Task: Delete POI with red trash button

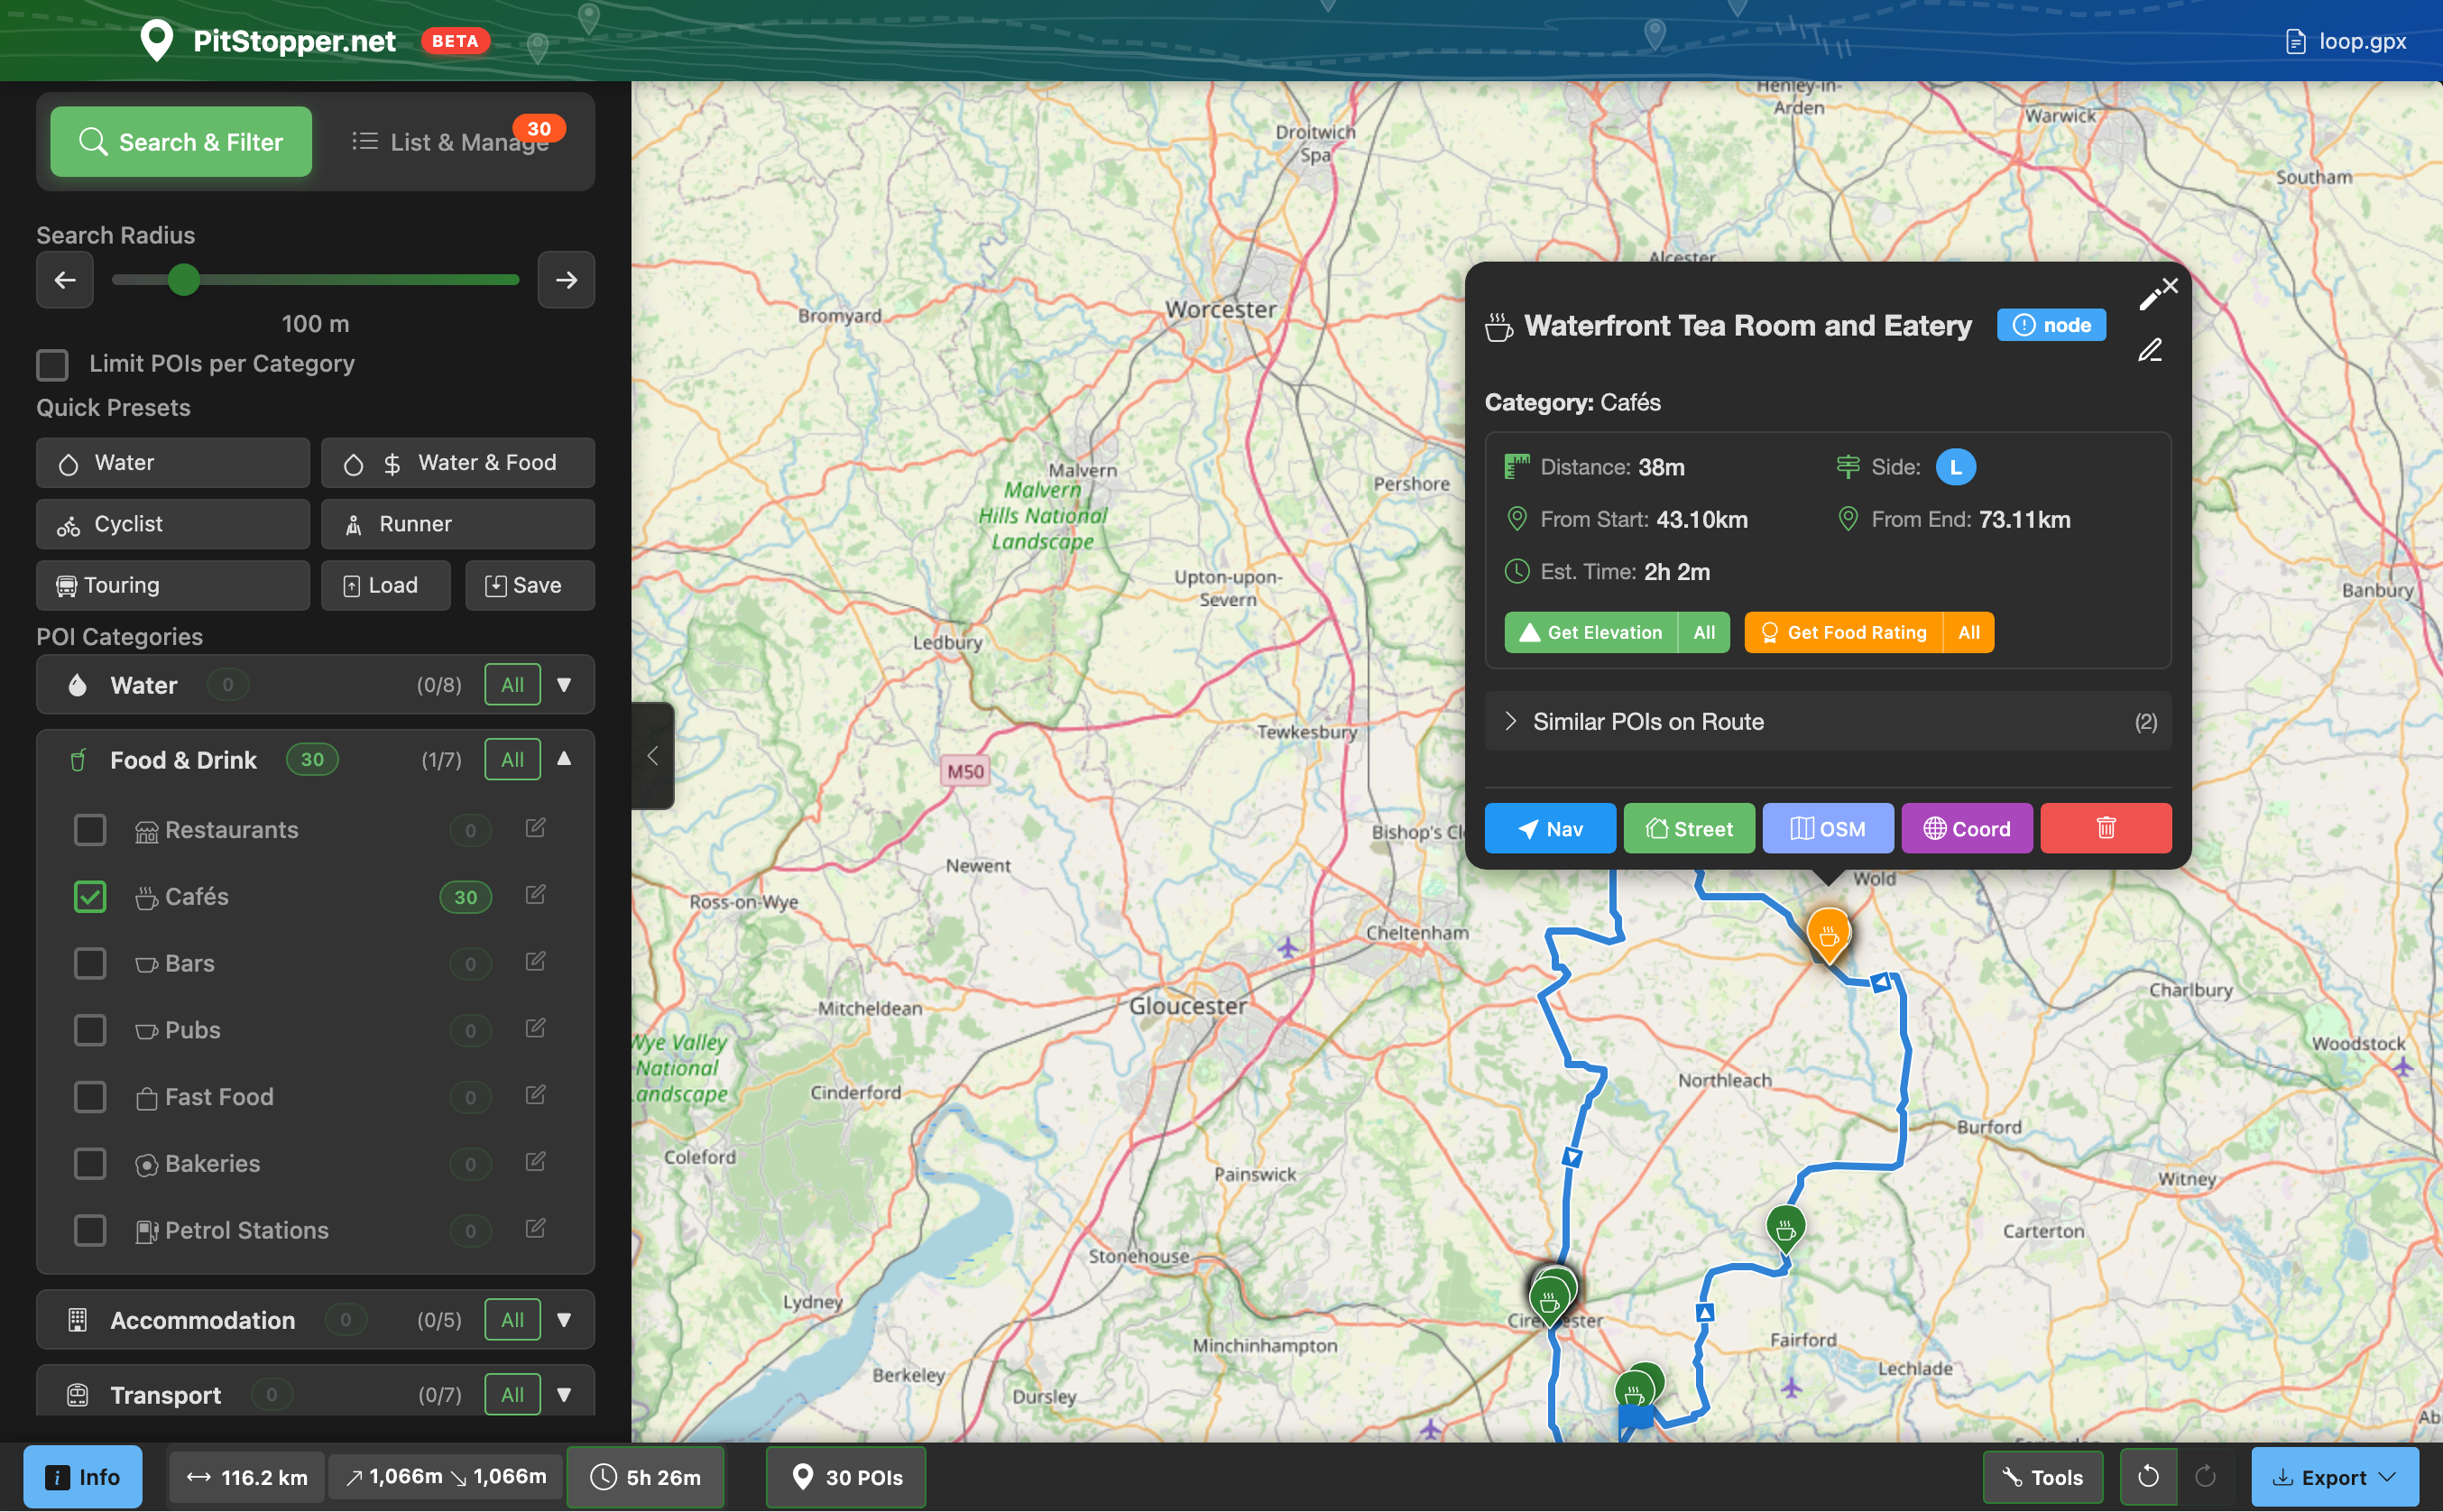Action: [x=2105, y=828]
